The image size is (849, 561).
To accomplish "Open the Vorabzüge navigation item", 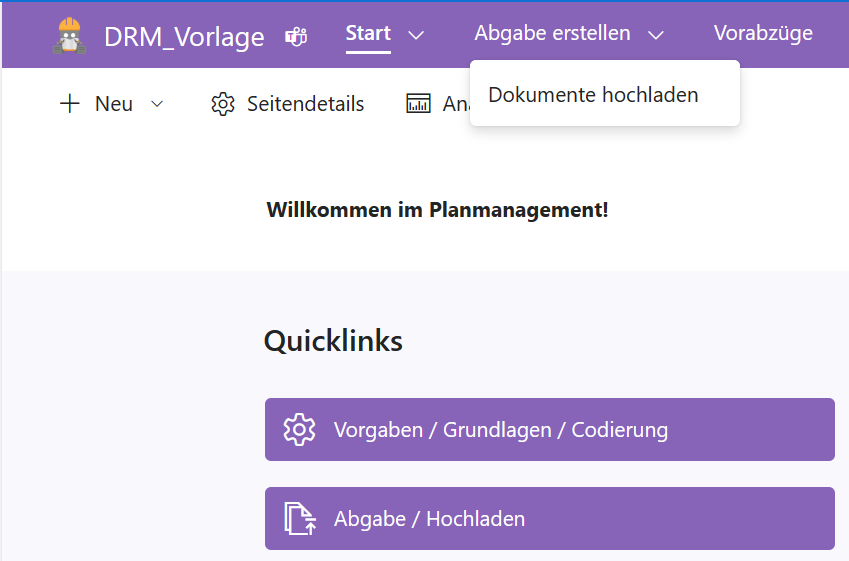I will (x=763, y=34).
